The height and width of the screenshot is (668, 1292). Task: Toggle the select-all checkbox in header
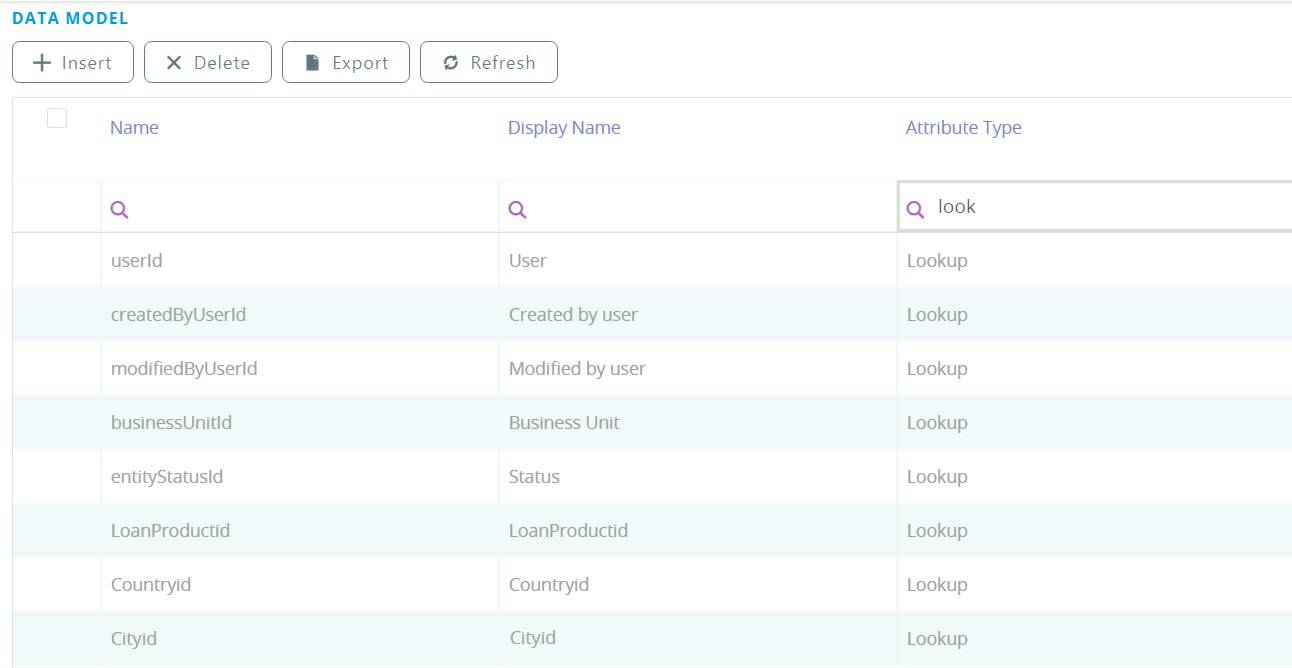pyautogui.click(x=57, y=118)
